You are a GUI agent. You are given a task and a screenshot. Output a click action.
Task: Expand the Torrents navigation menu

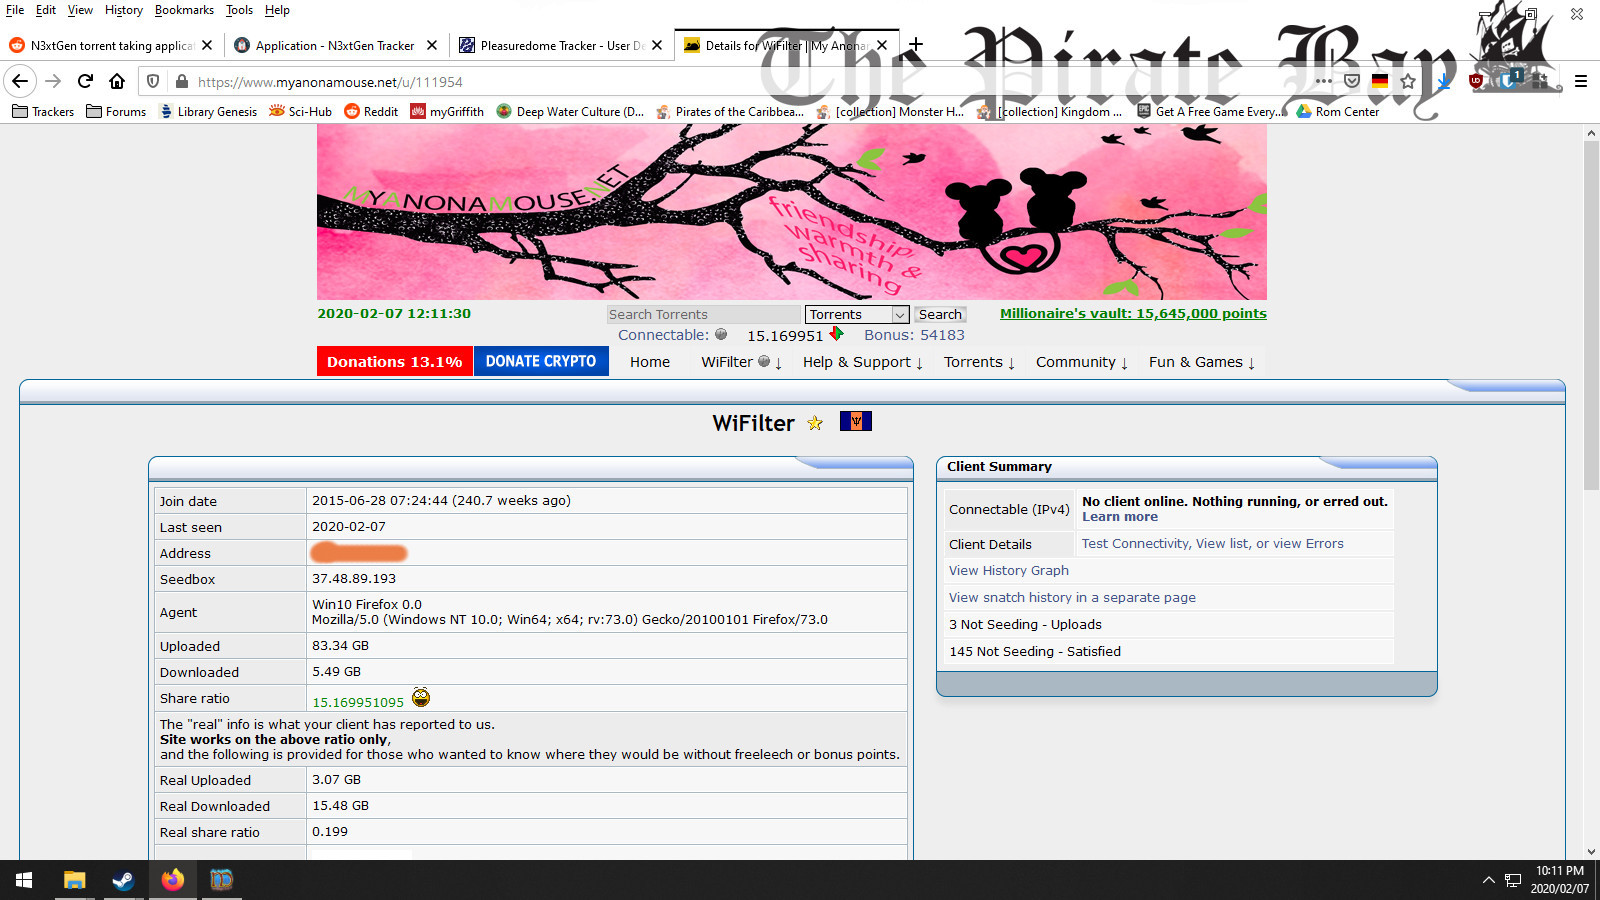[979, 362]
